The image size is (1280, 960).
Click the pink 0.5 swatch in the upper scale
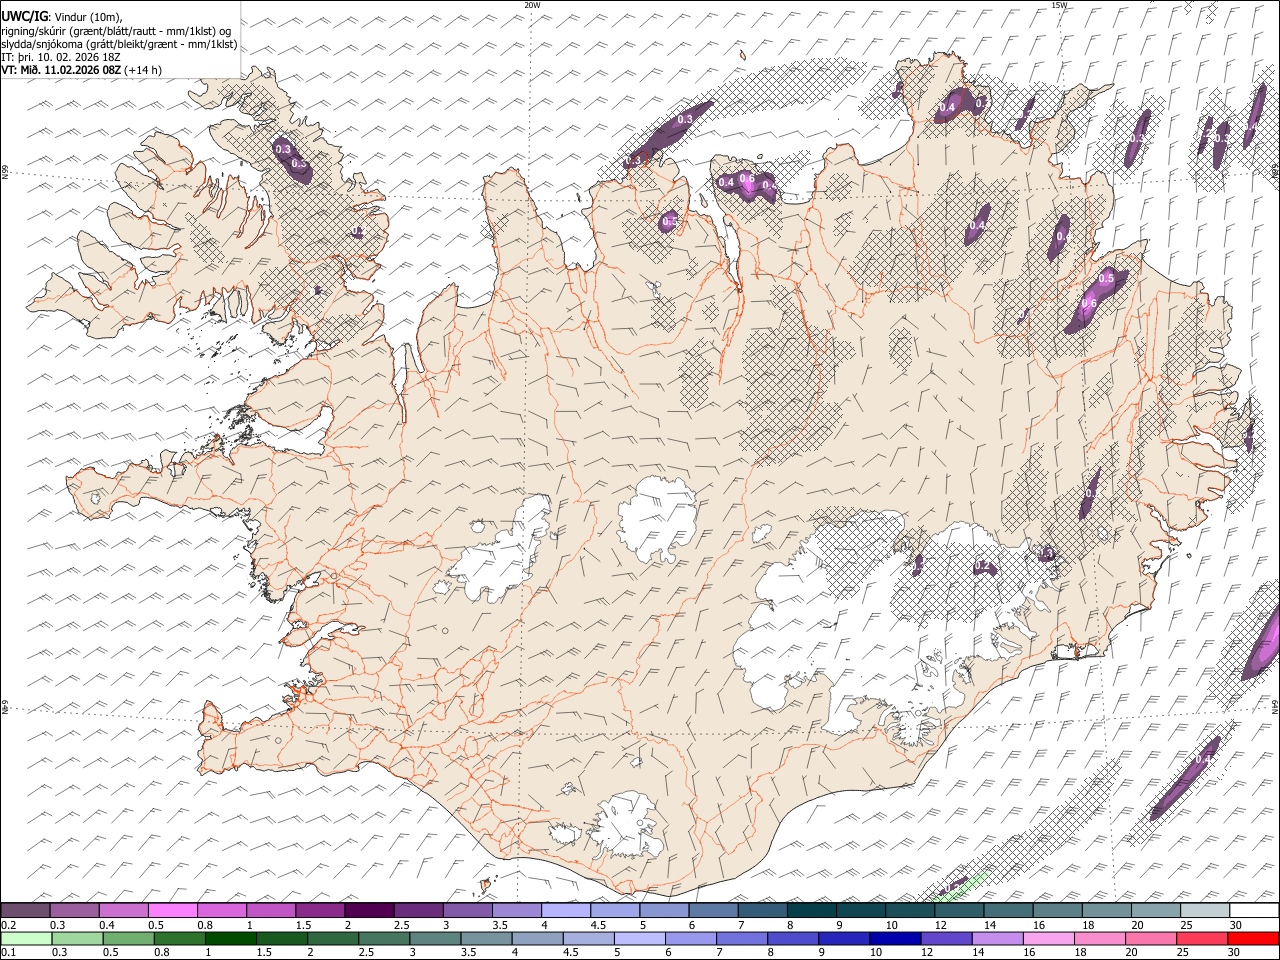coord(172,911)
